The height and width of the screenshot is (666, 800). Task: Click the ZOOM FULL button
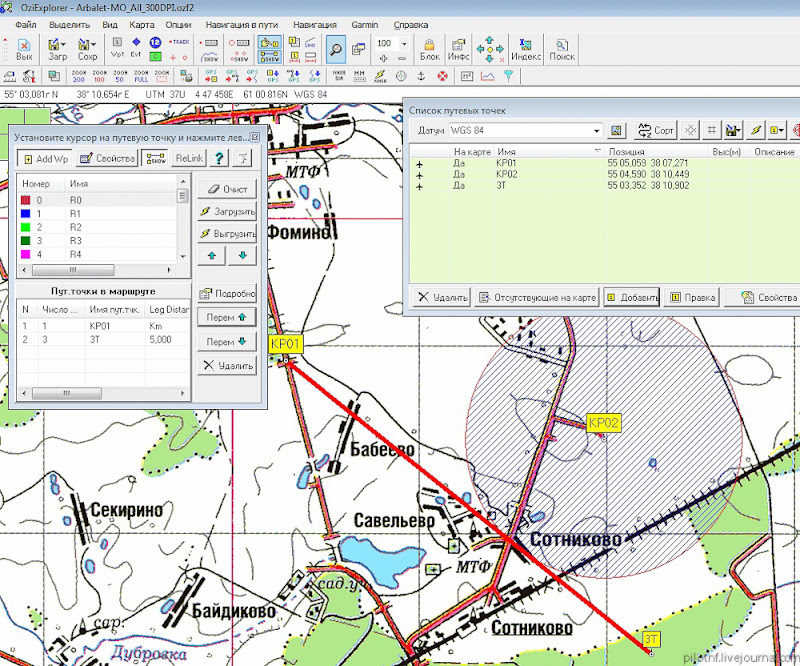coord(141,77)
